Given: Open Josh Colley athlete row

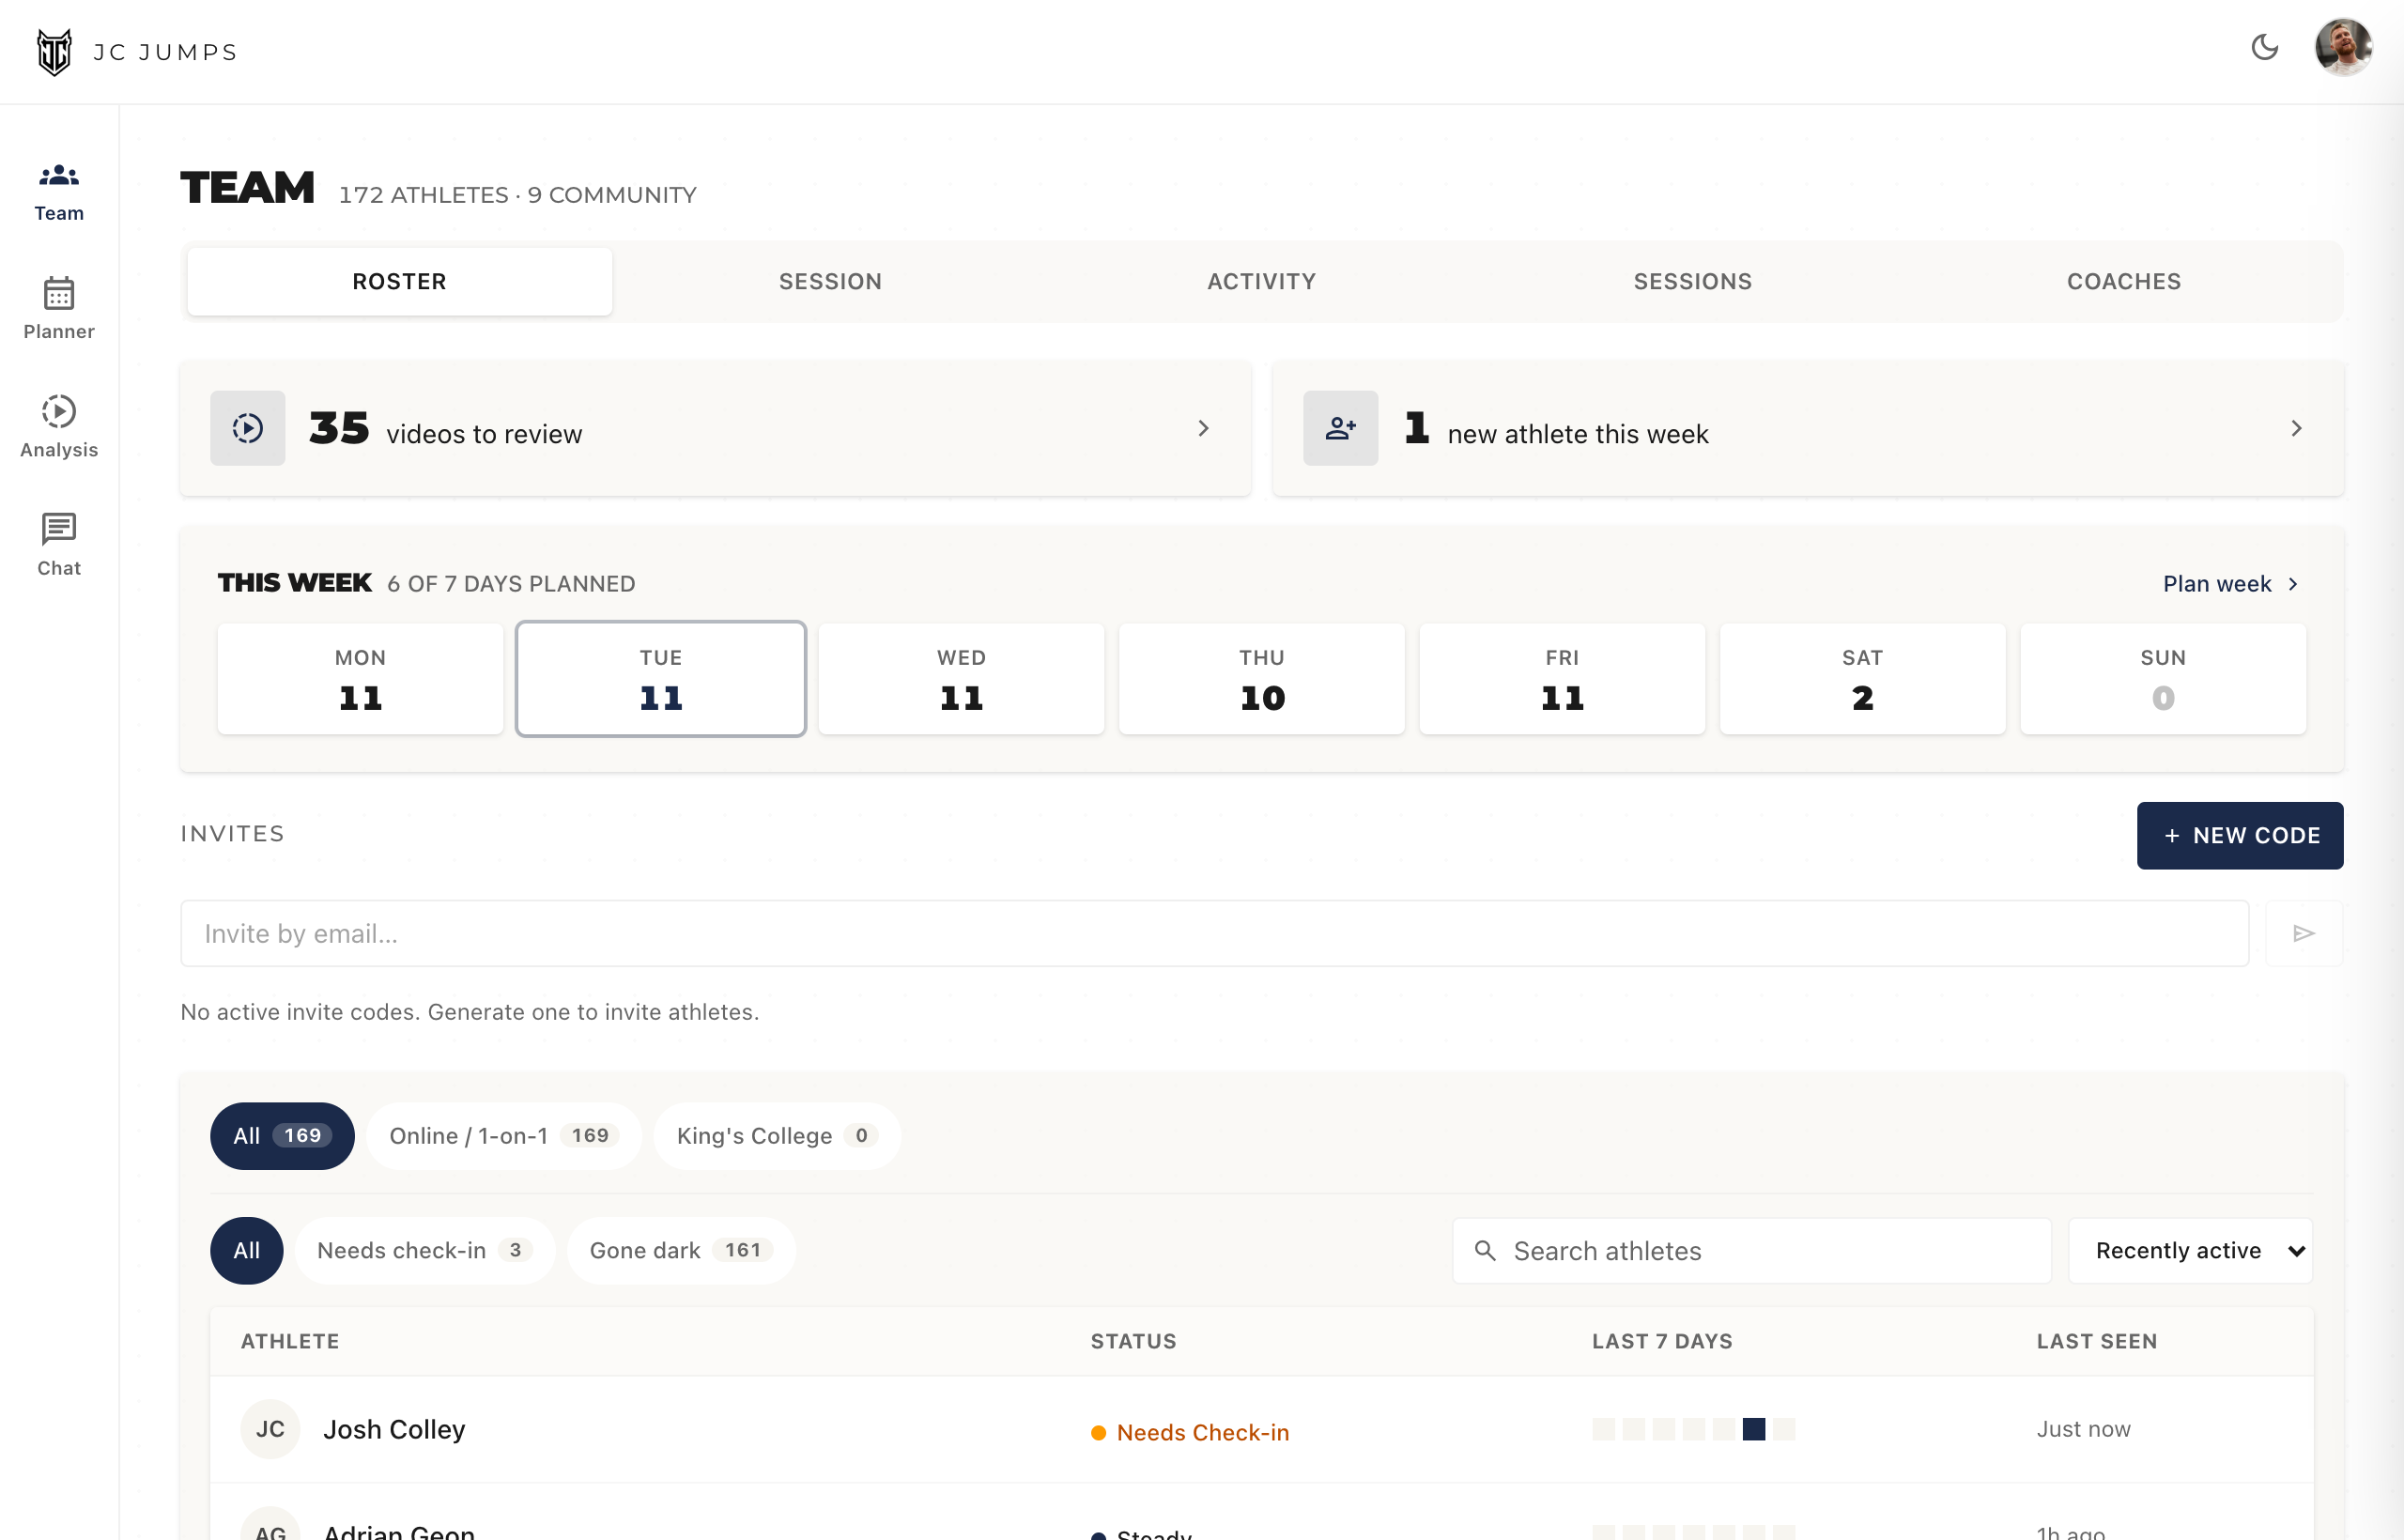Looking at the screenshot, I should point(1261,1429).
